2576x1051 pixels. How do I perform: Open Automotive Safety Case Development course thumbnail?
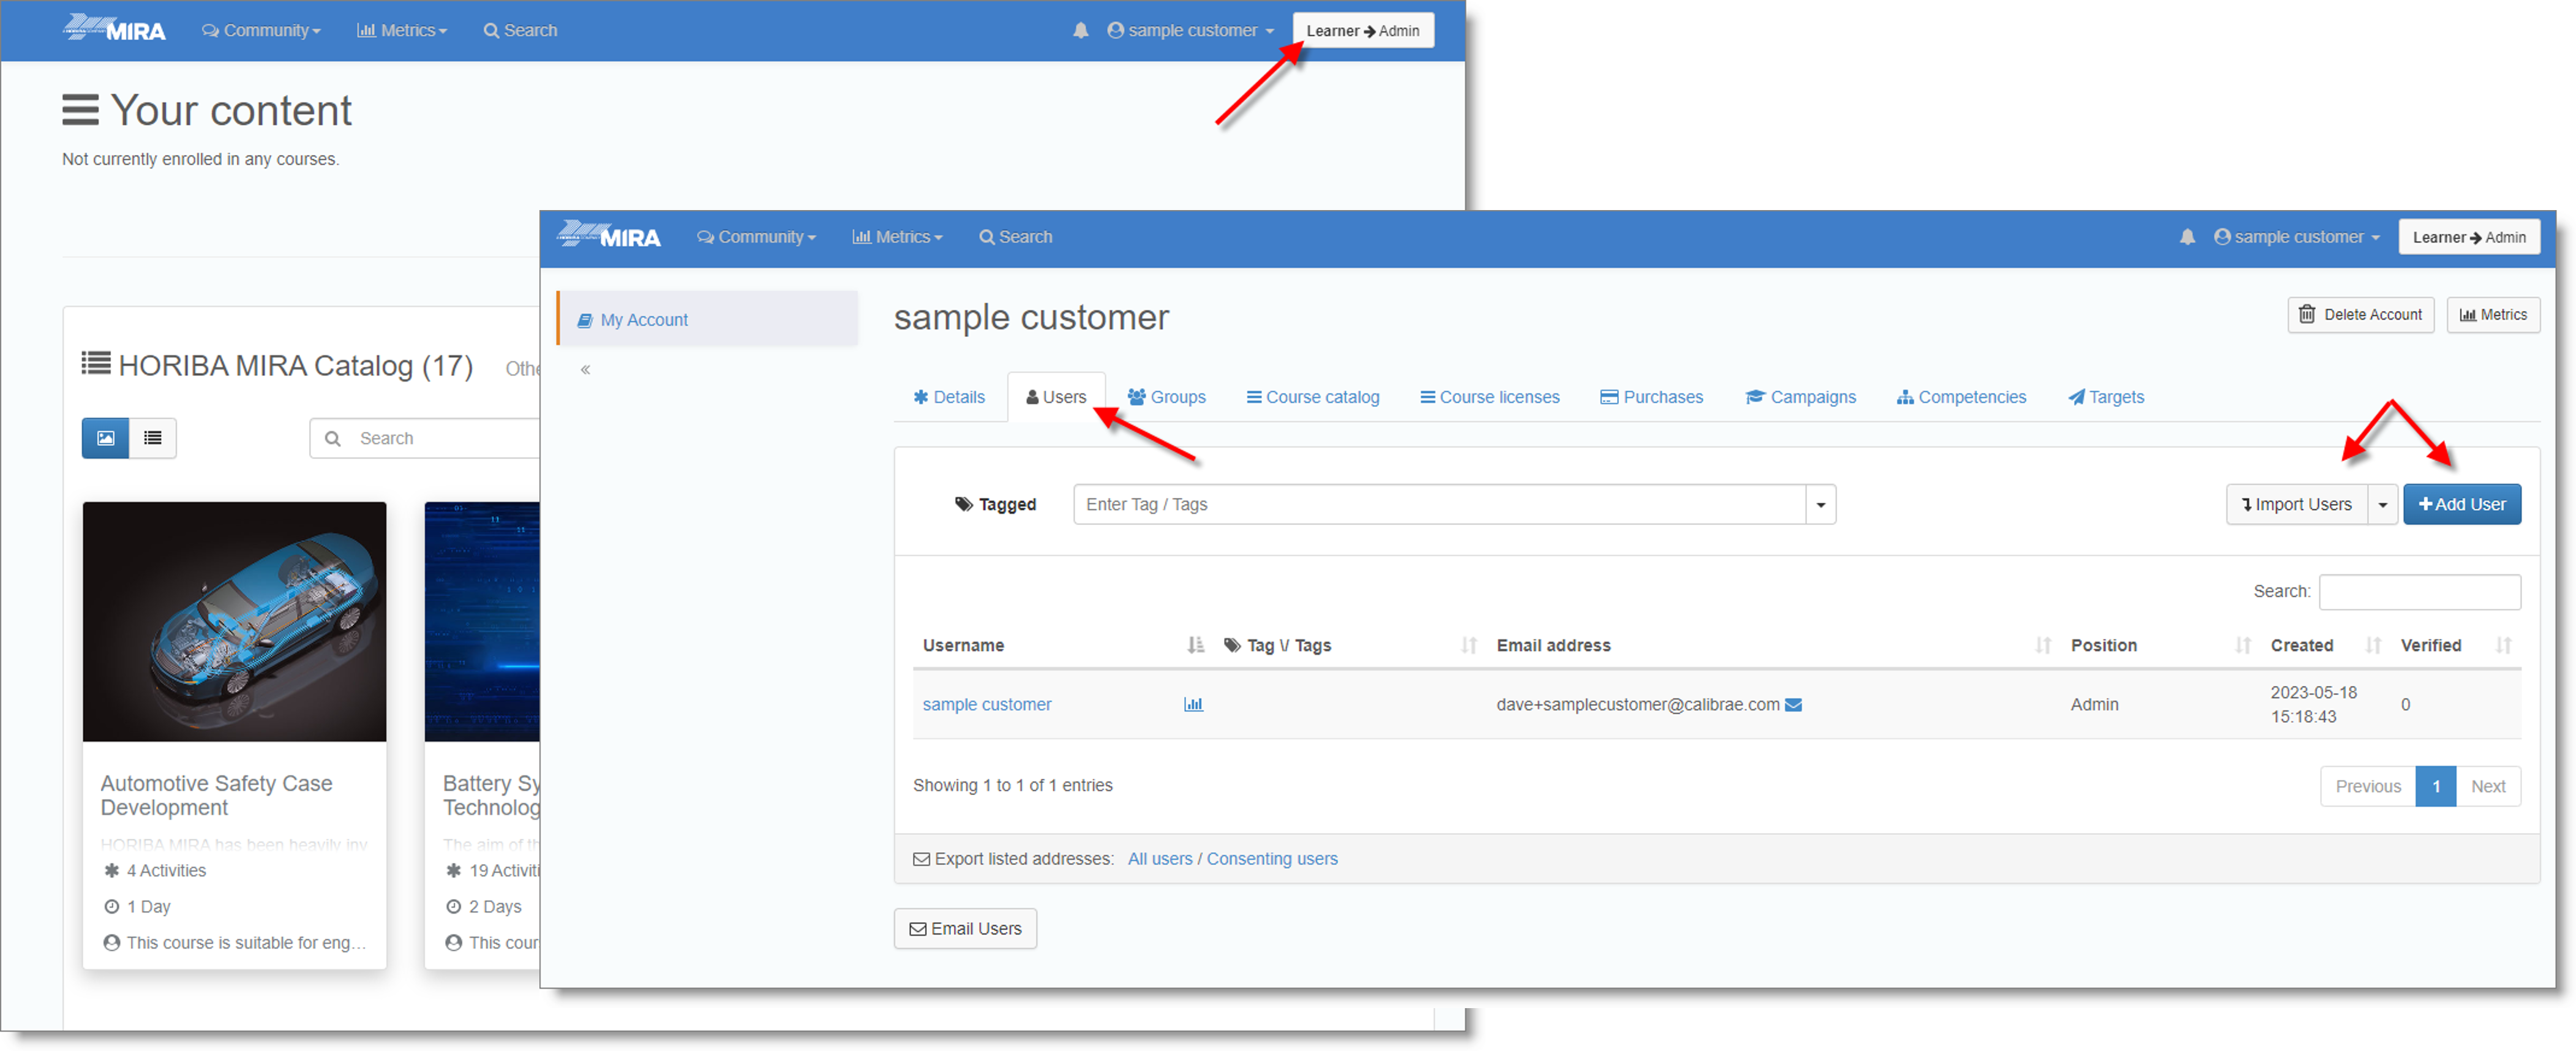234,621
